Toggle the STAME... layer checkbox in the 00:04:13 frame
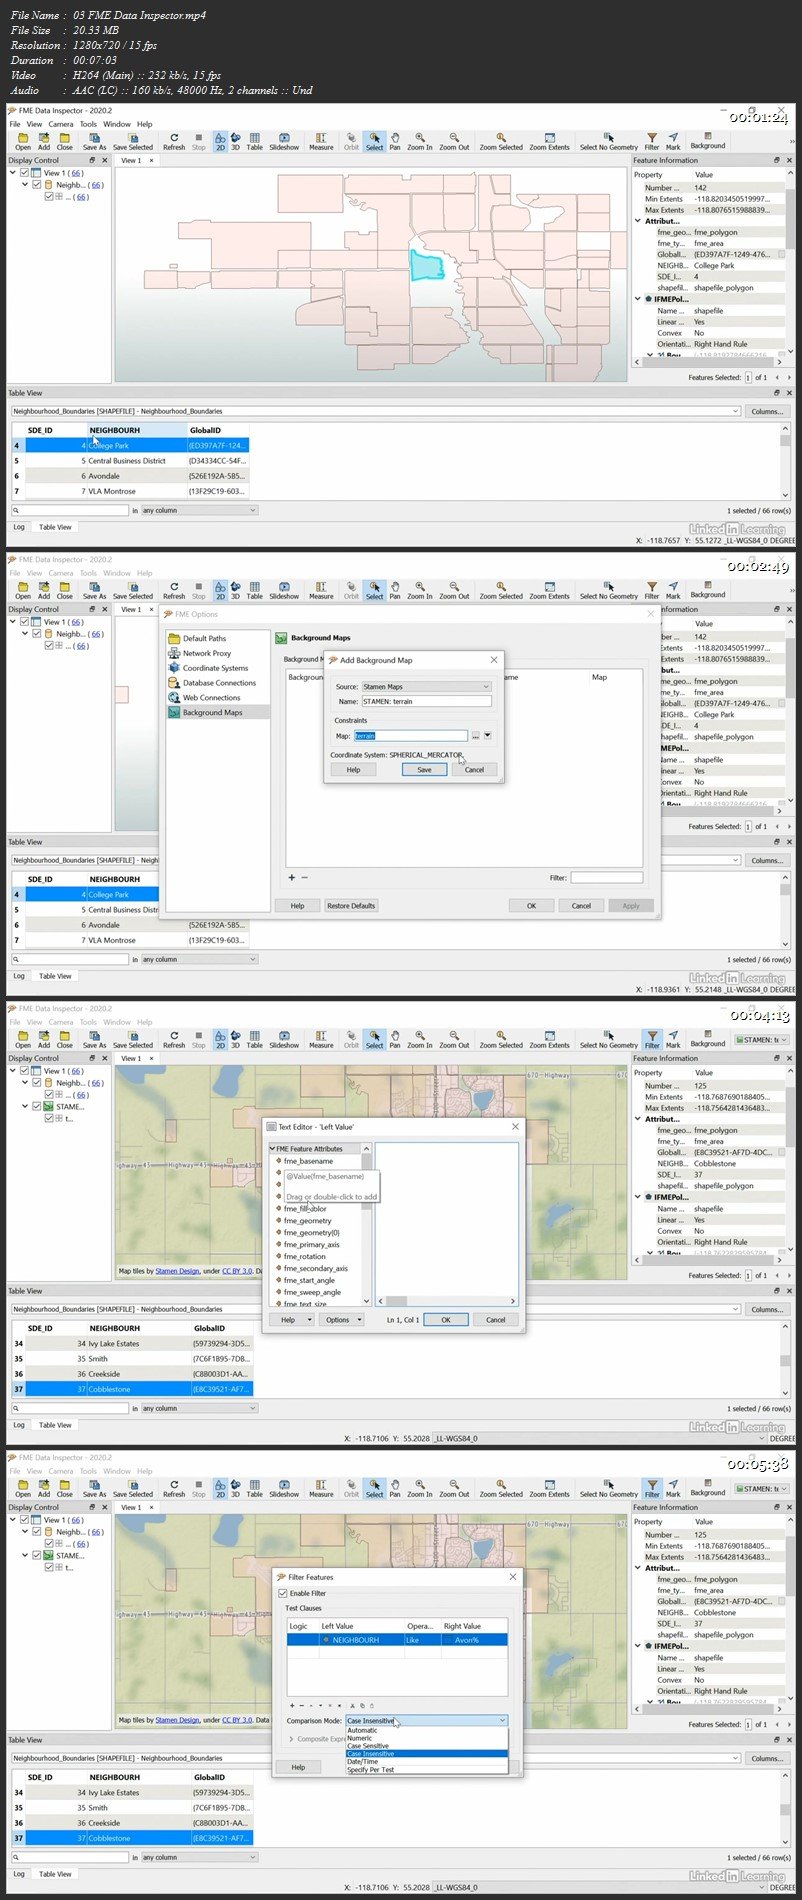 point(37,1107)
